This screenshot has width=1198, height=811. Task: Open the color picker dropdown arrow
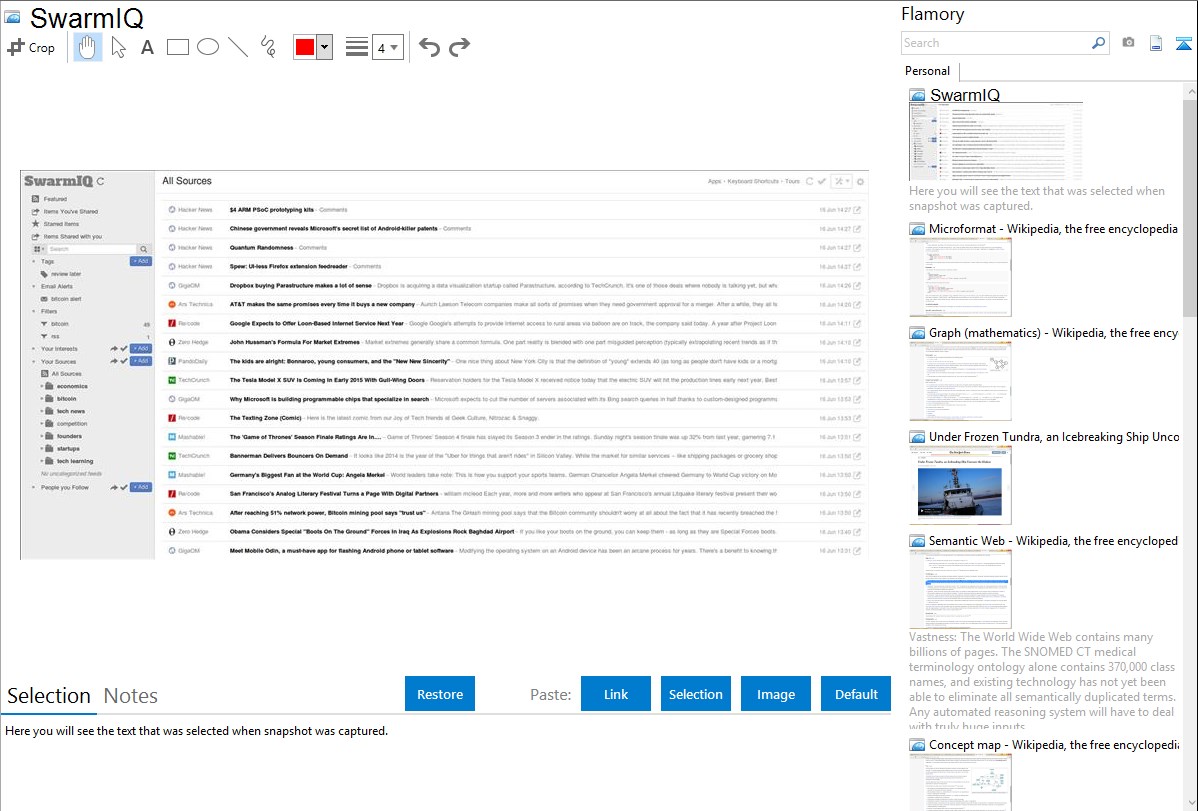tap(324, 47)
